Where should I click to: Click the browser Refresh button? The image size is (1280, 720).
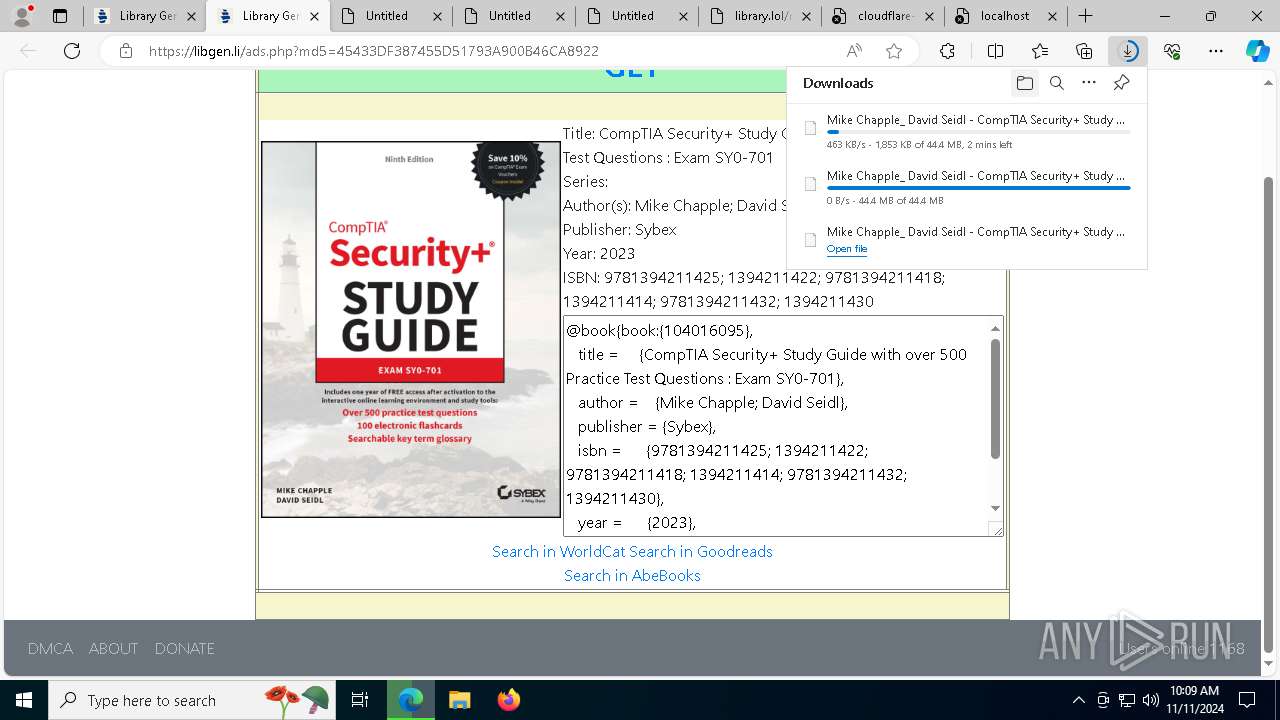tap(72, 51)
